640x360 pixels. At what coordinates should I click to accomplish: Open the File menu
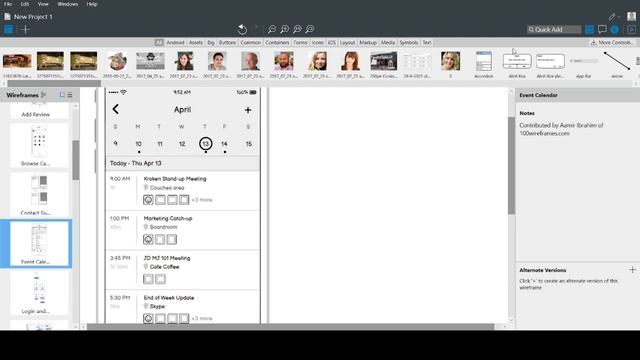coord(8,4)
